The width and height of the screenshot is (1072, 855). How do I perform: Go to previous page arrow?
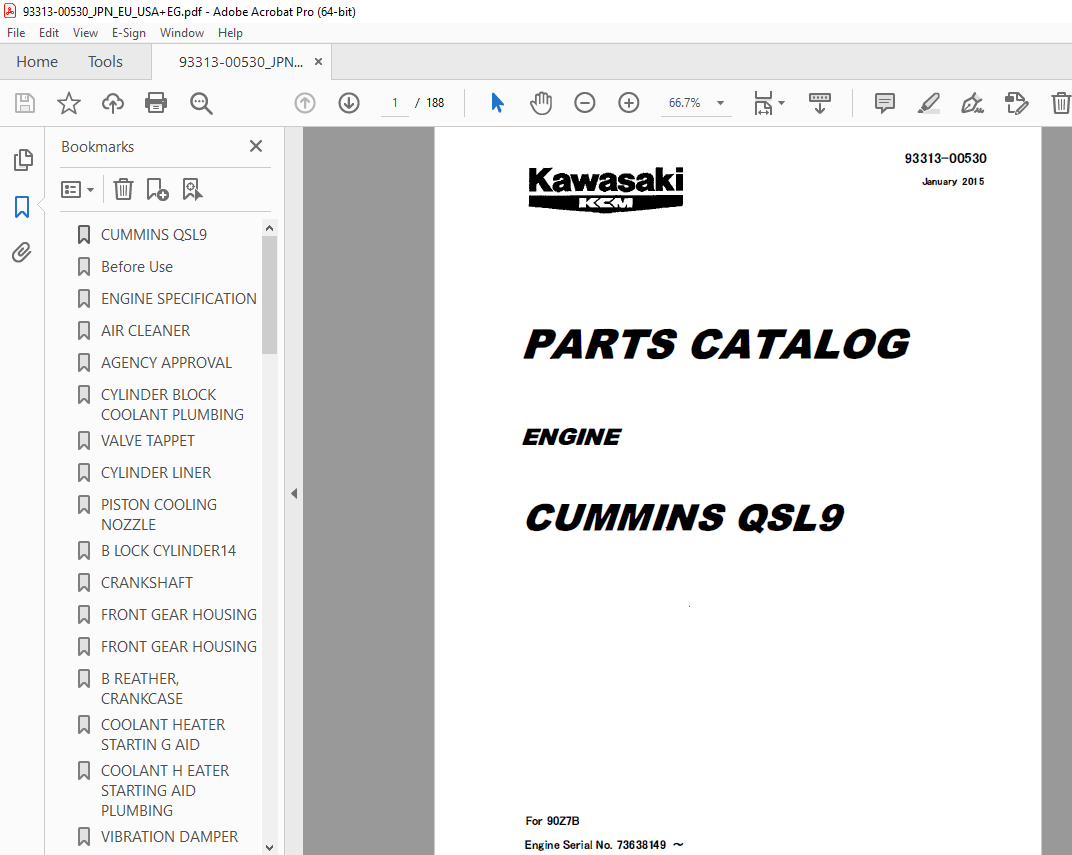click(x=305, y=103)
